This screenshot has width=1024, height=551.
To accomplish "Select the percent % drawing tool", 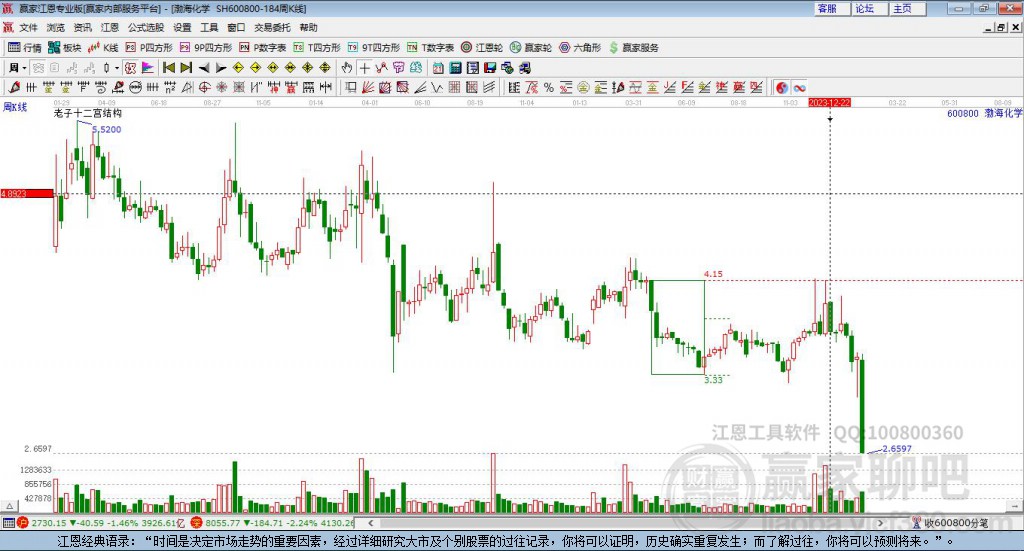I will point(549,87).
